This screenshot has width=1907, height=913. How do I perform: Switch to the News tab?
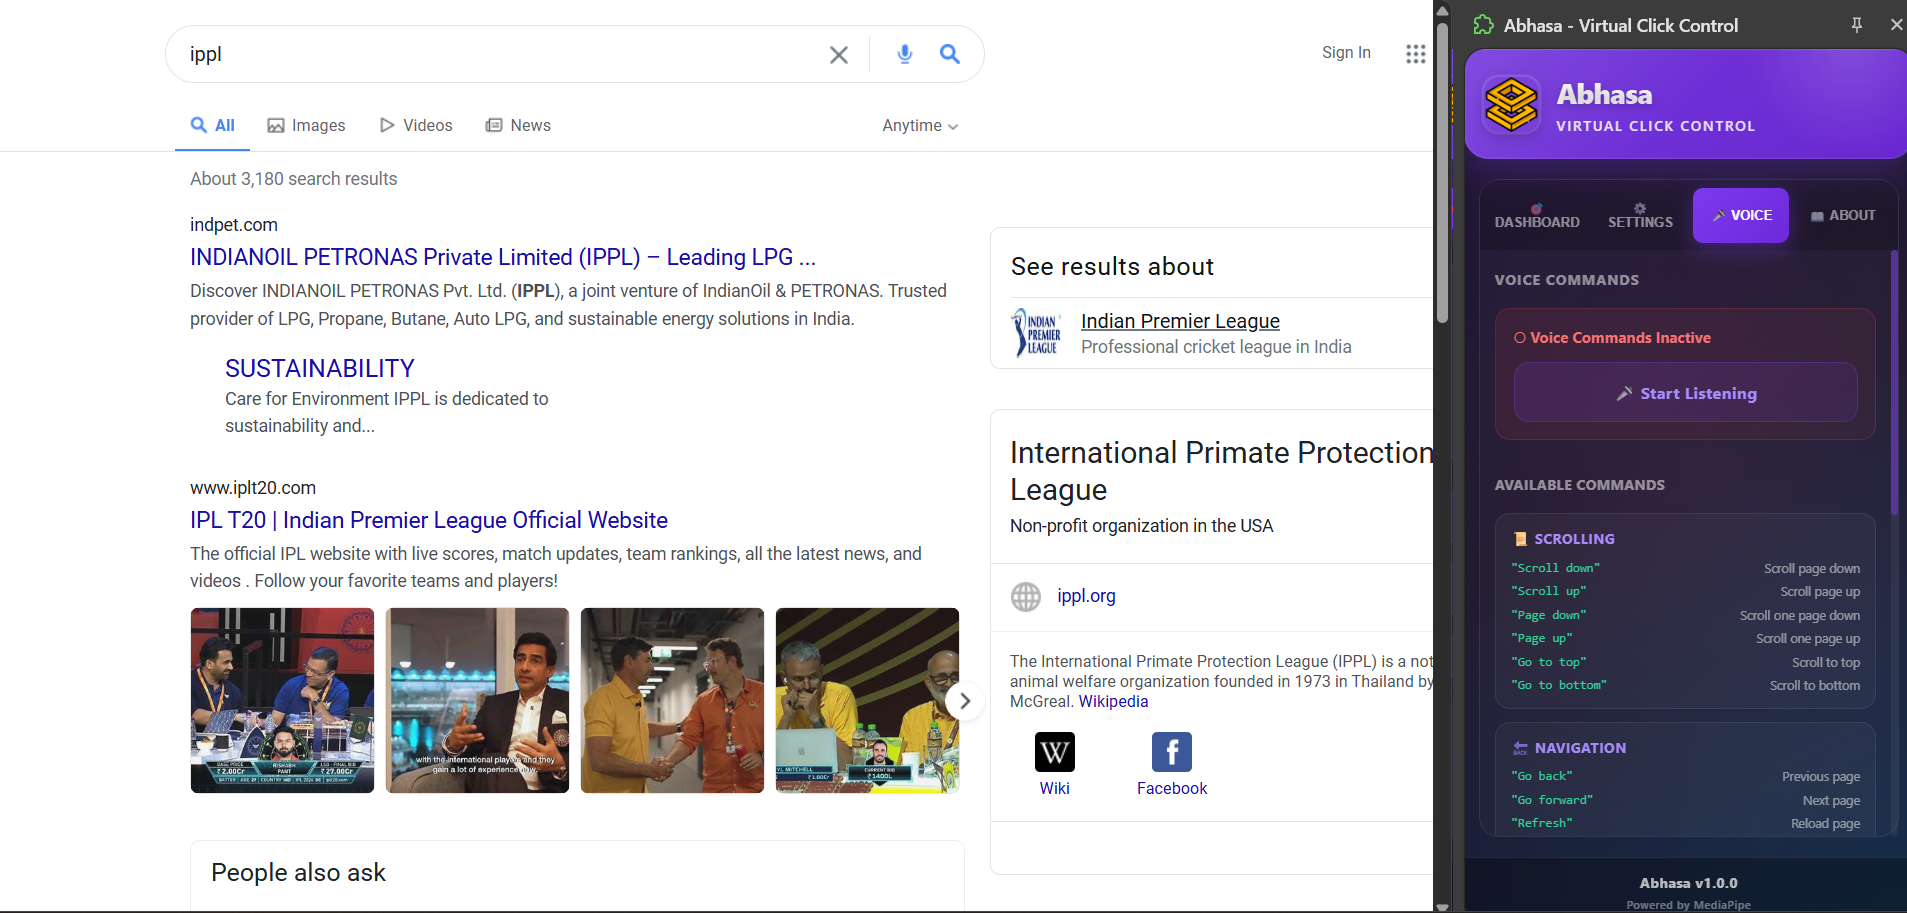pos(518,125)
